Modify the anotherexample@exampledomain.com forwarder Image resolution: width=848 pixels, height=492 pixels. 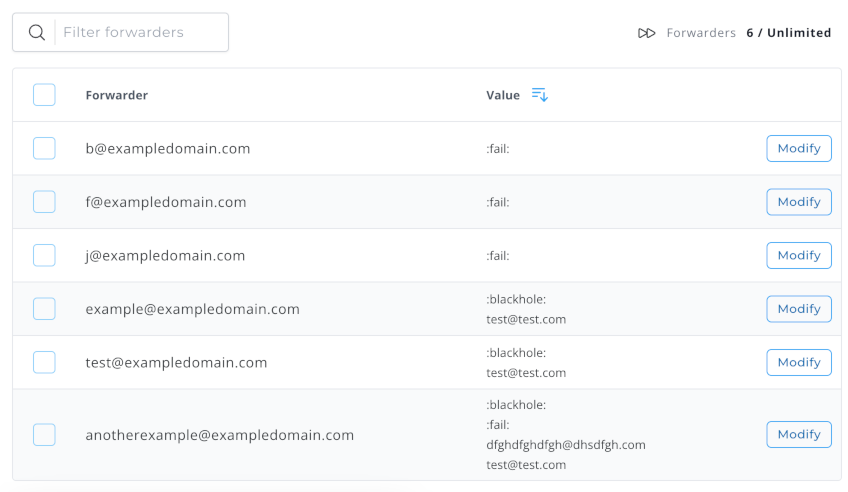798,435
